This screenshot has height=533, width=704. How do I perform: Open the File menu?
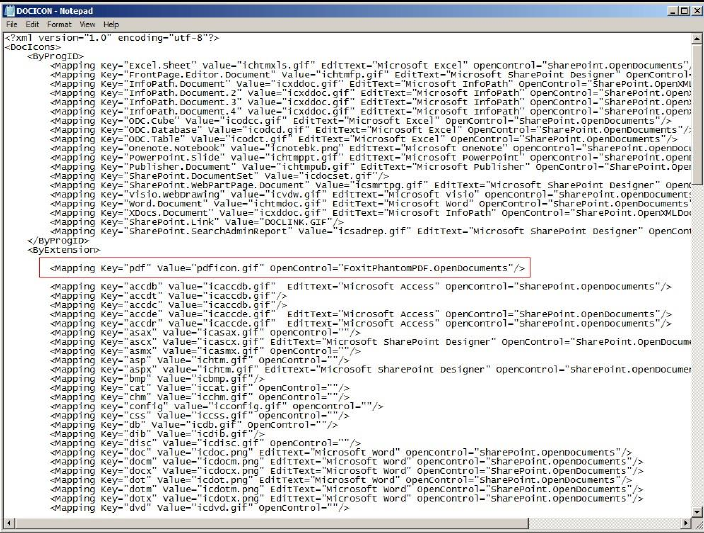[12, 24]
